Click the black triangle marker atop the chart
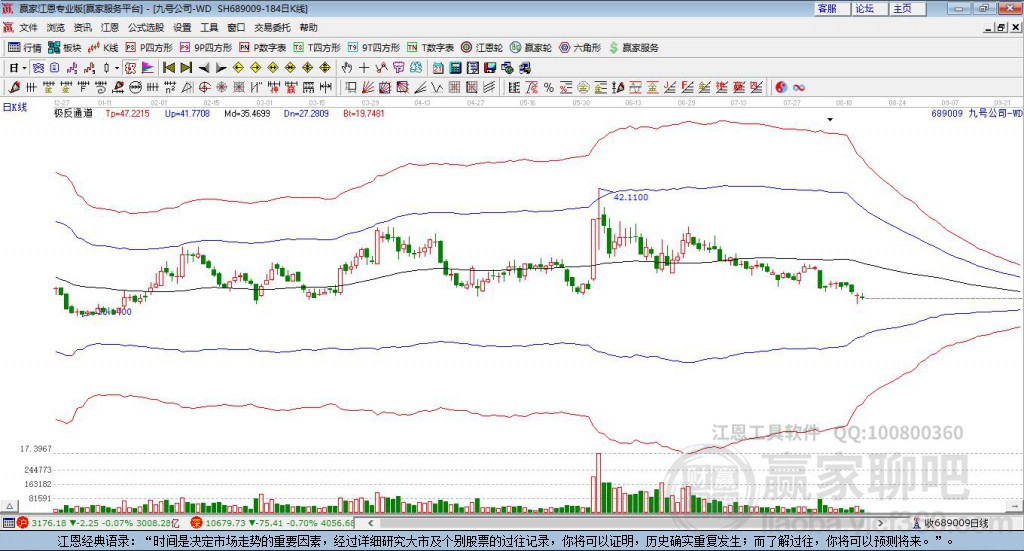Screen dimensions: 1024x551 tap(830, 119)
